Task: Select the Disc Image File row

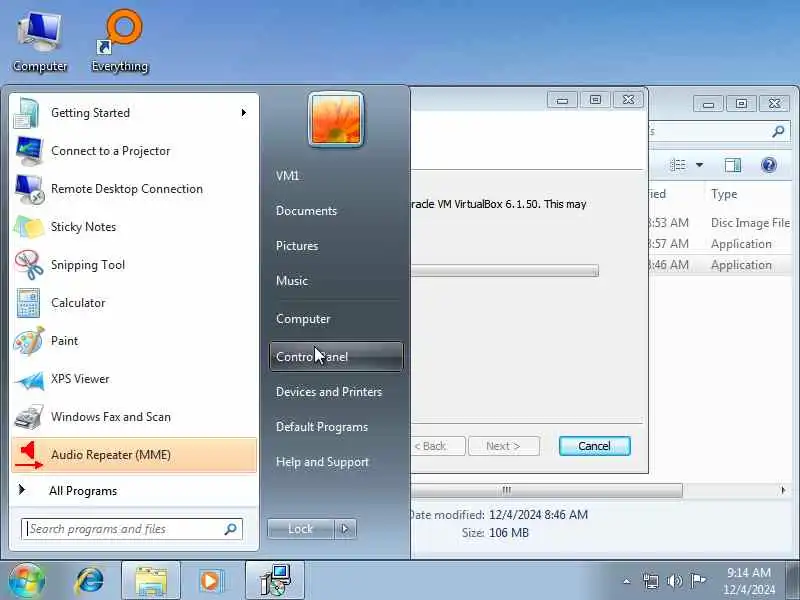Action: [x=720, y=223]
